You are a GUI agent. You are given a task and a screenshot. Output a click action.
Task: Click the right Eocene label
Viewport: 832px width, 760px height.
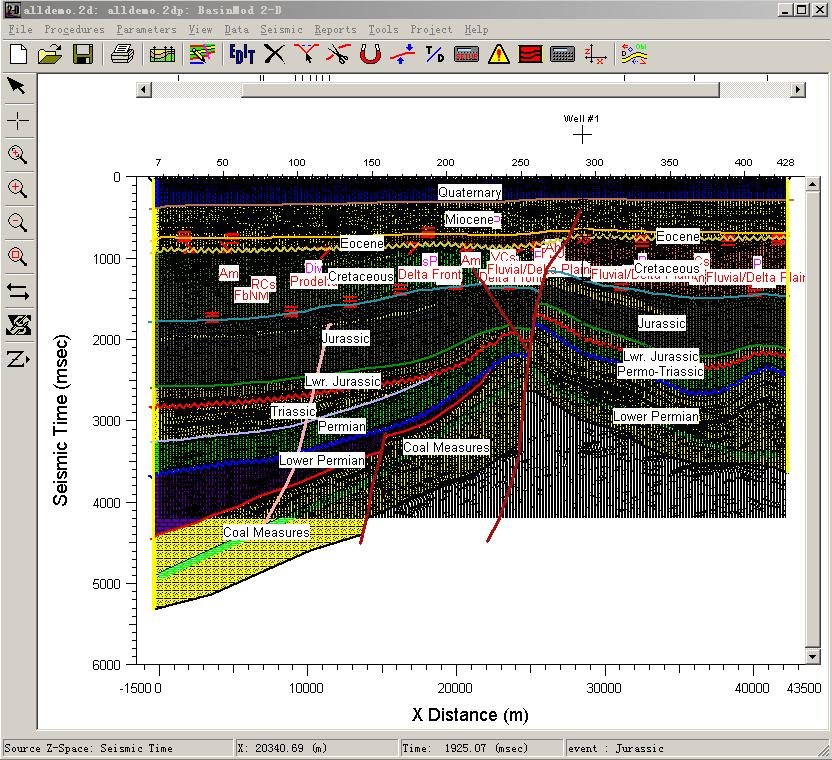pos(678,236)
